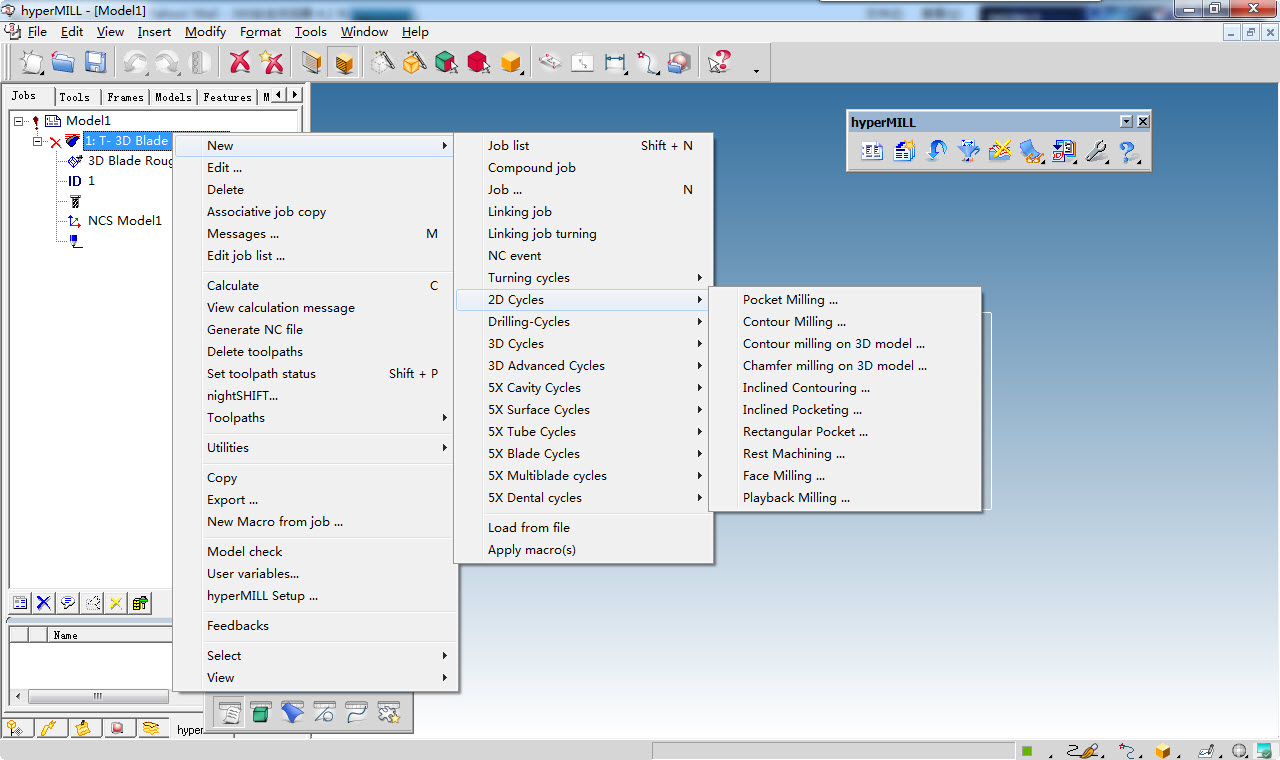Viewport: 1280px width, 760px height.
Task: Choose Pocket Milling from 2D Cycles
Action: click(x=845, y=300)
